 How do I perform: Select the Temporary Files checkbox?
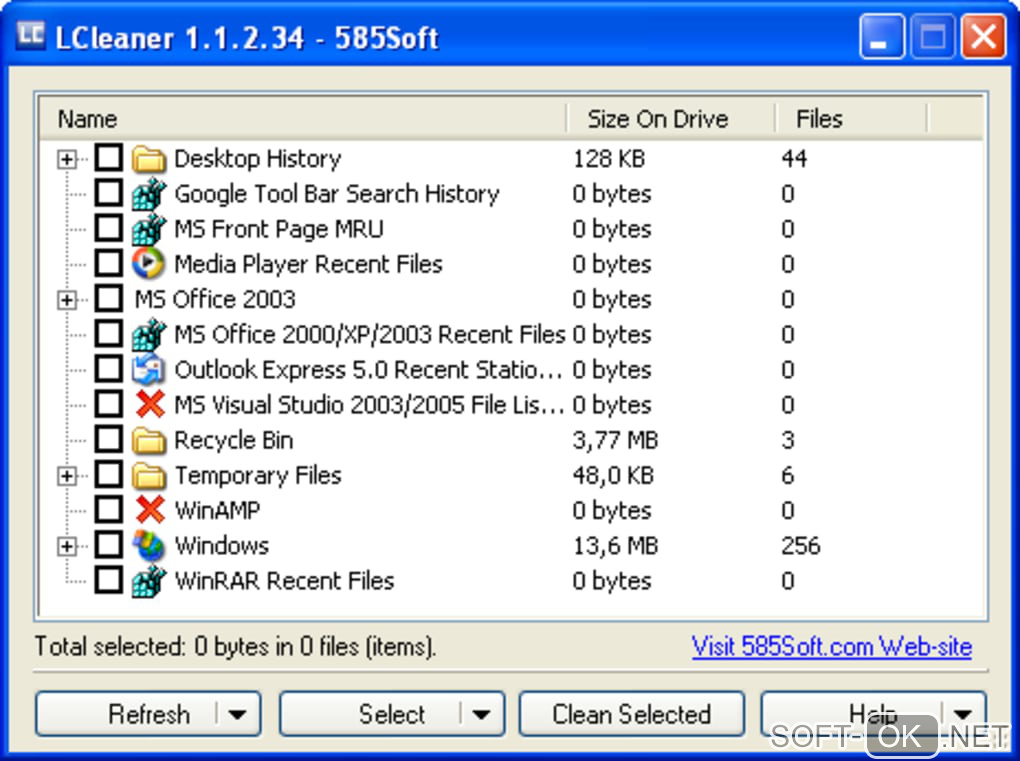[x=108, y=475]
